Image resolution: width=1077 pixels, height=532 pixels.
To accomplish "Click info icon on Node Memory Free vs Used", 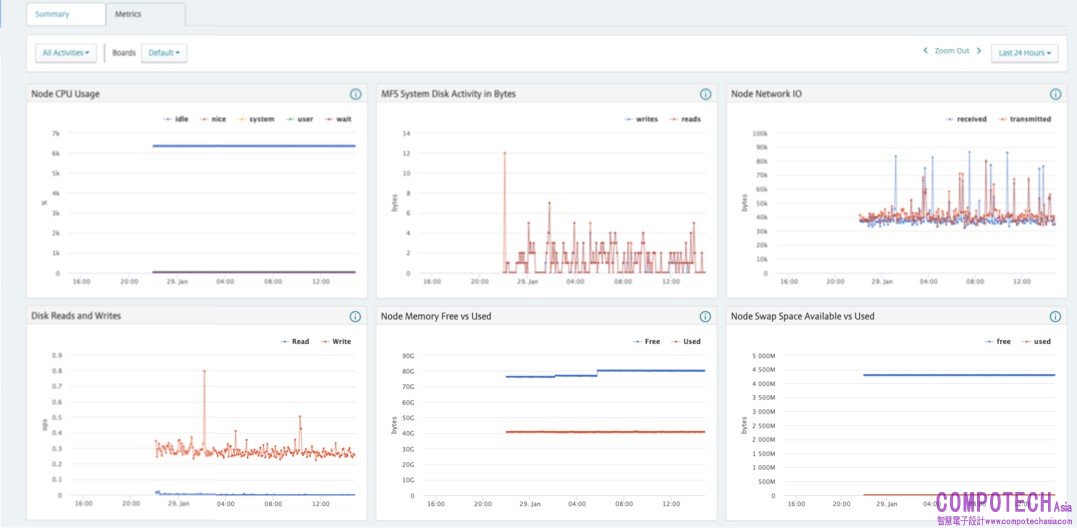I will [x=705, y=317].
